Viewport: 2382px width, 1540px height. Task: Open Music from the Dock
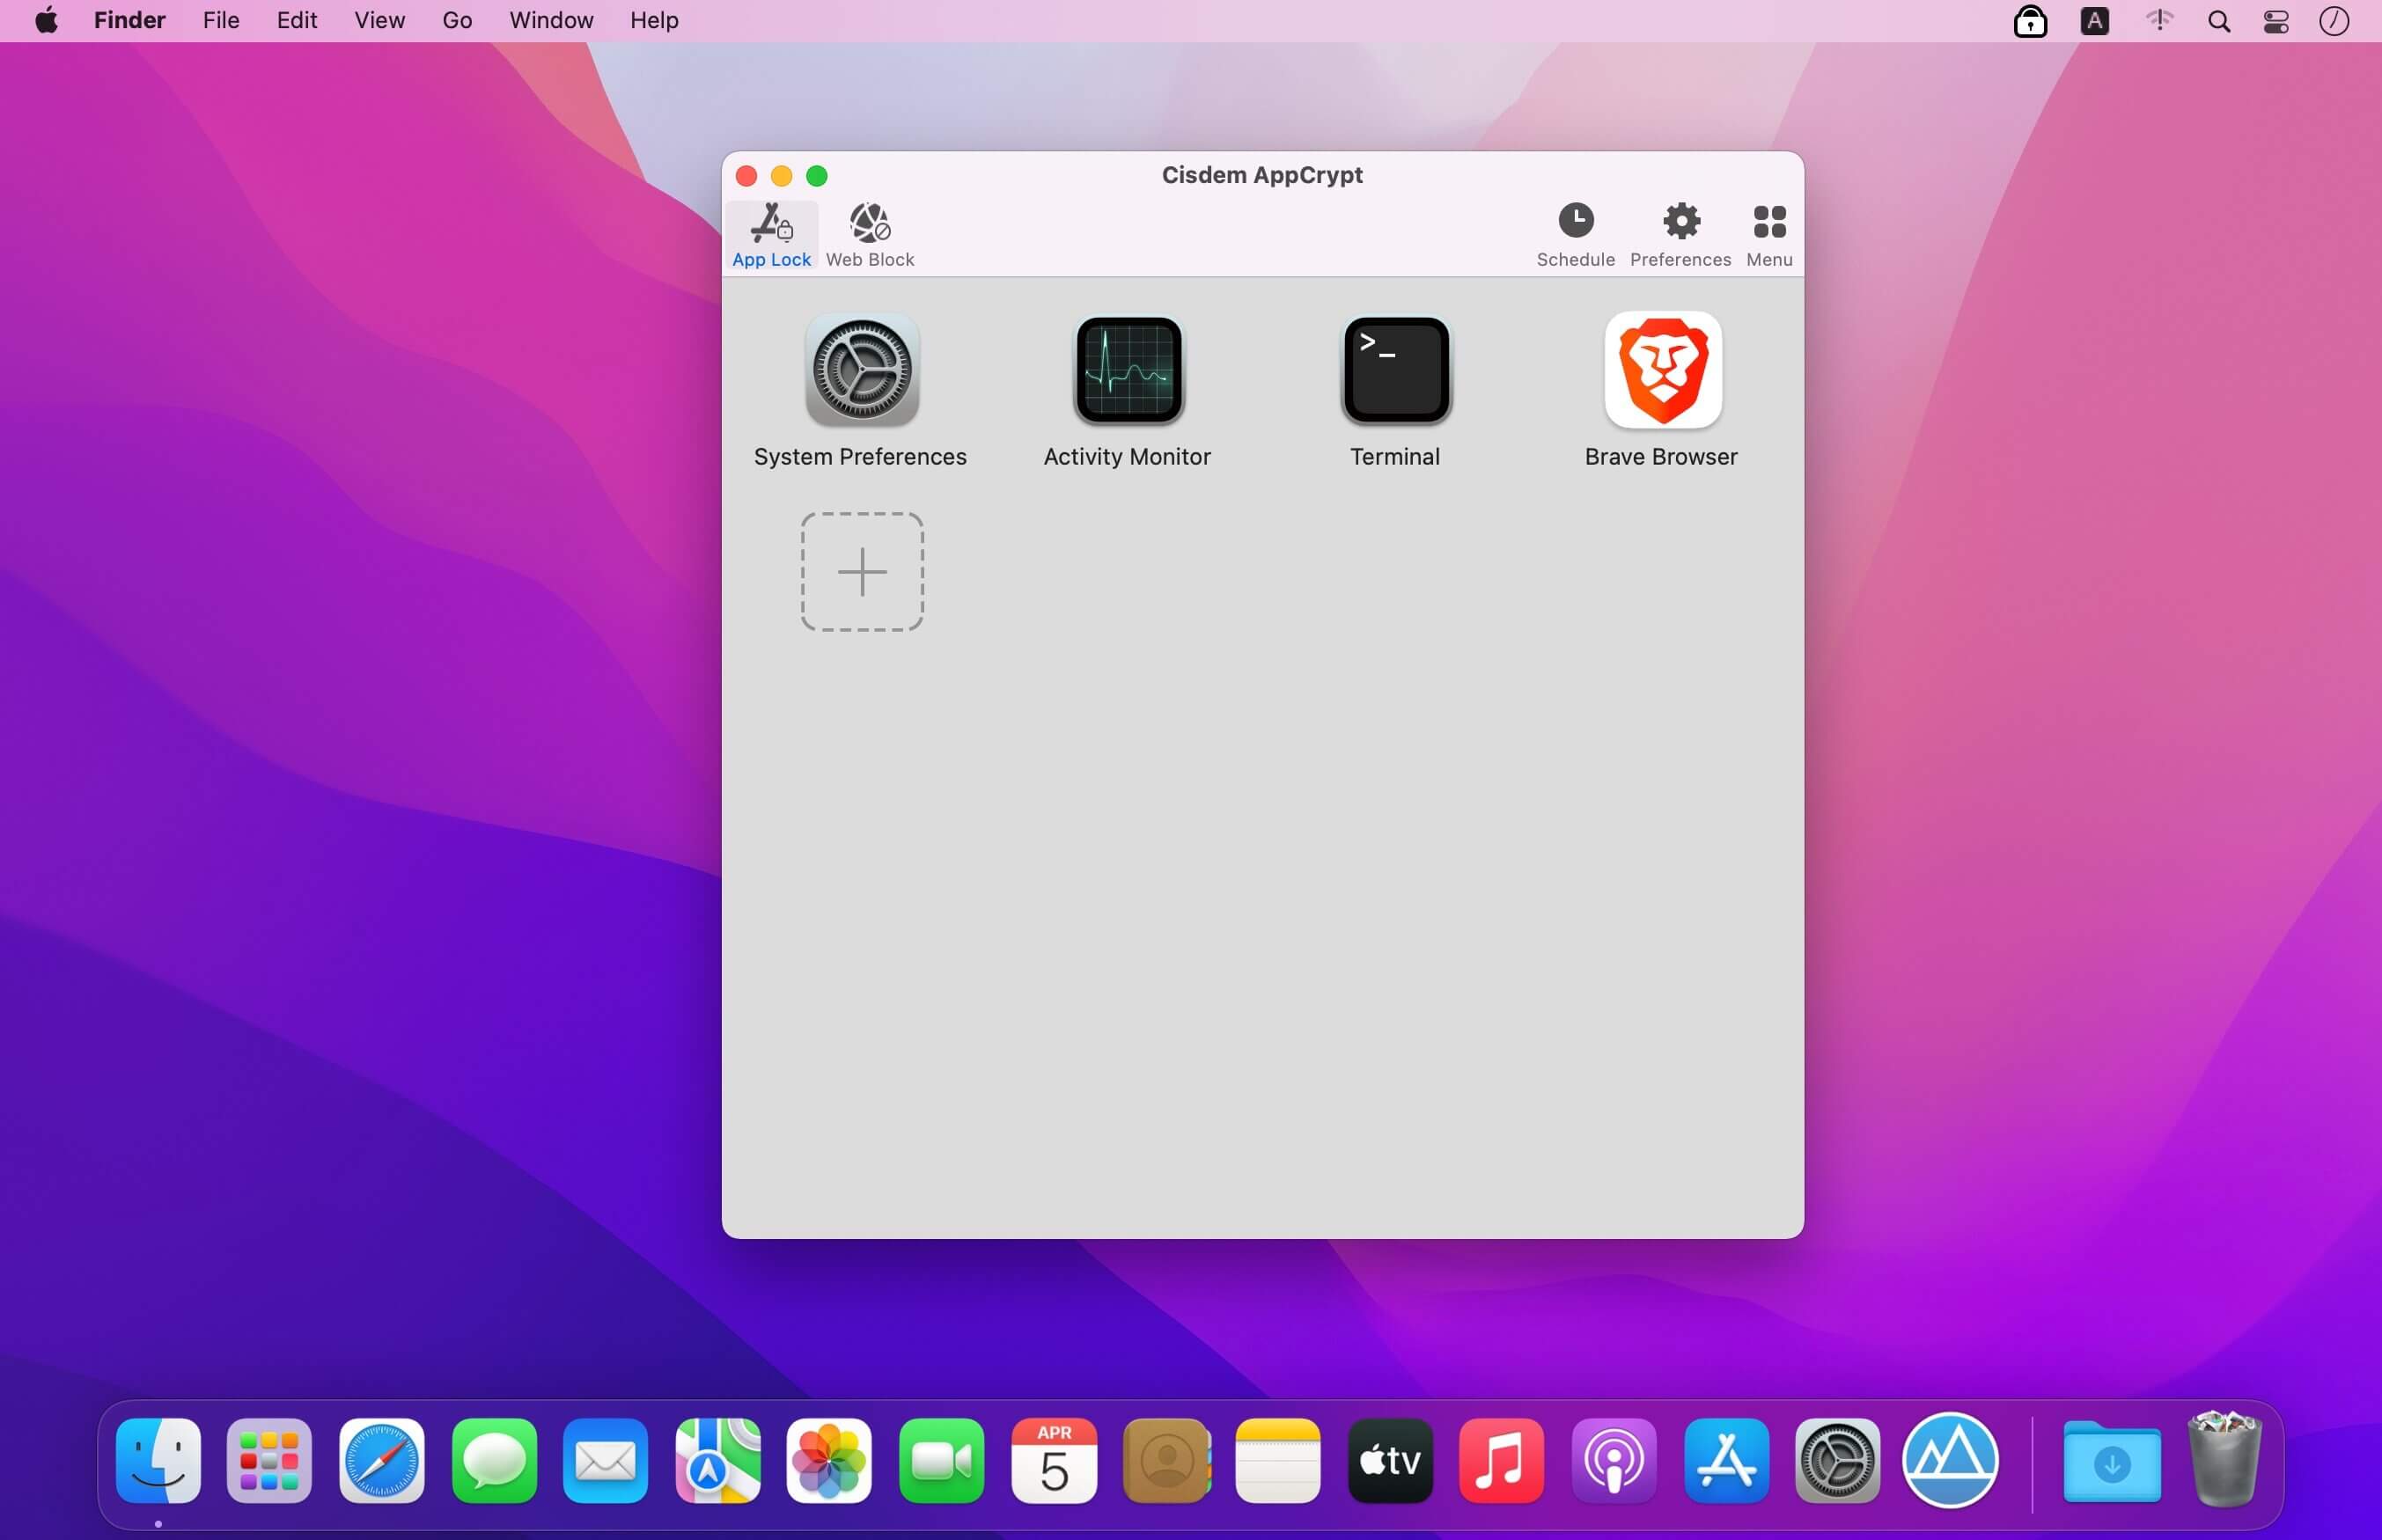tap(1502, 1460)
